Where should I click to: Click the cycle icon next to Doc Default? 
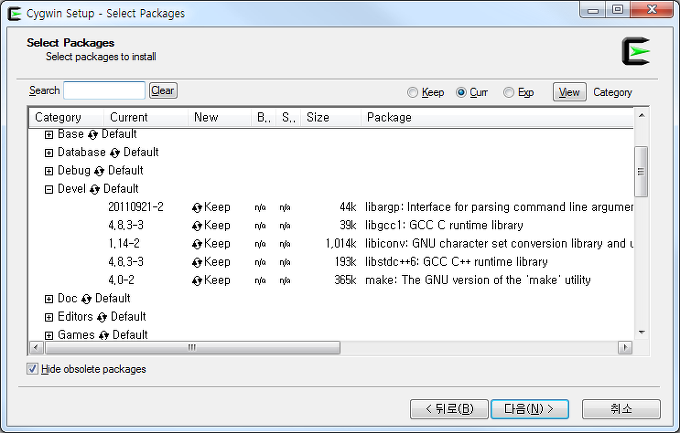[x=86, y=299]
